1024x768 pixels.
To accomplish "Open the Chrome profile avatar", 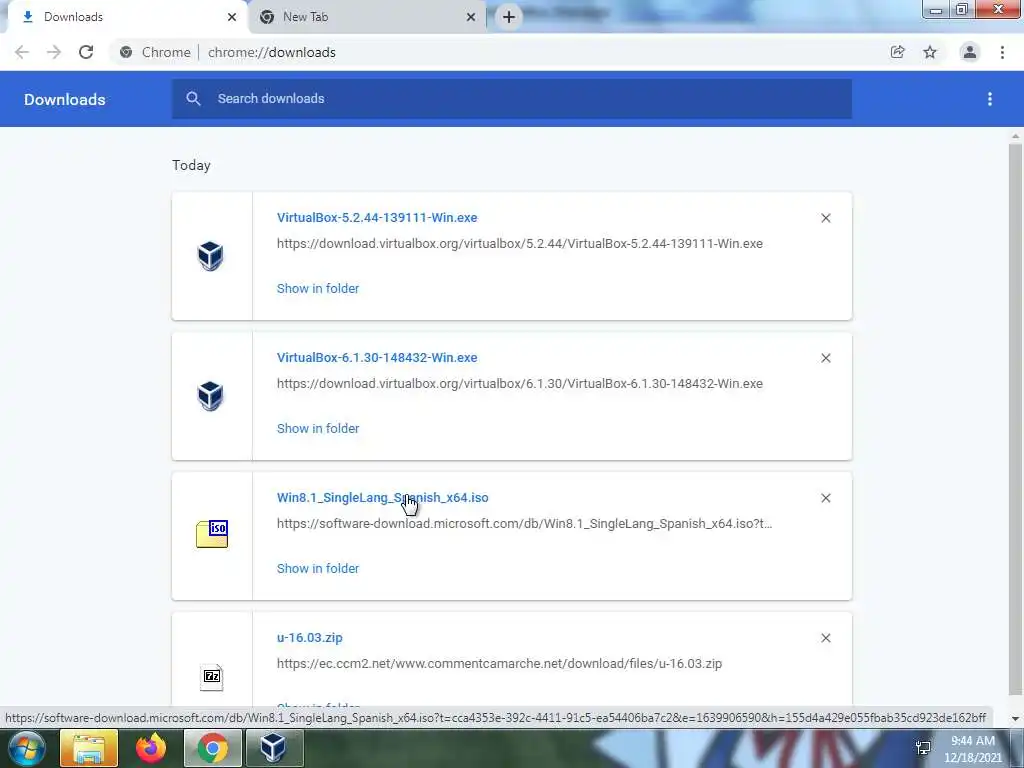I will 970,52.
